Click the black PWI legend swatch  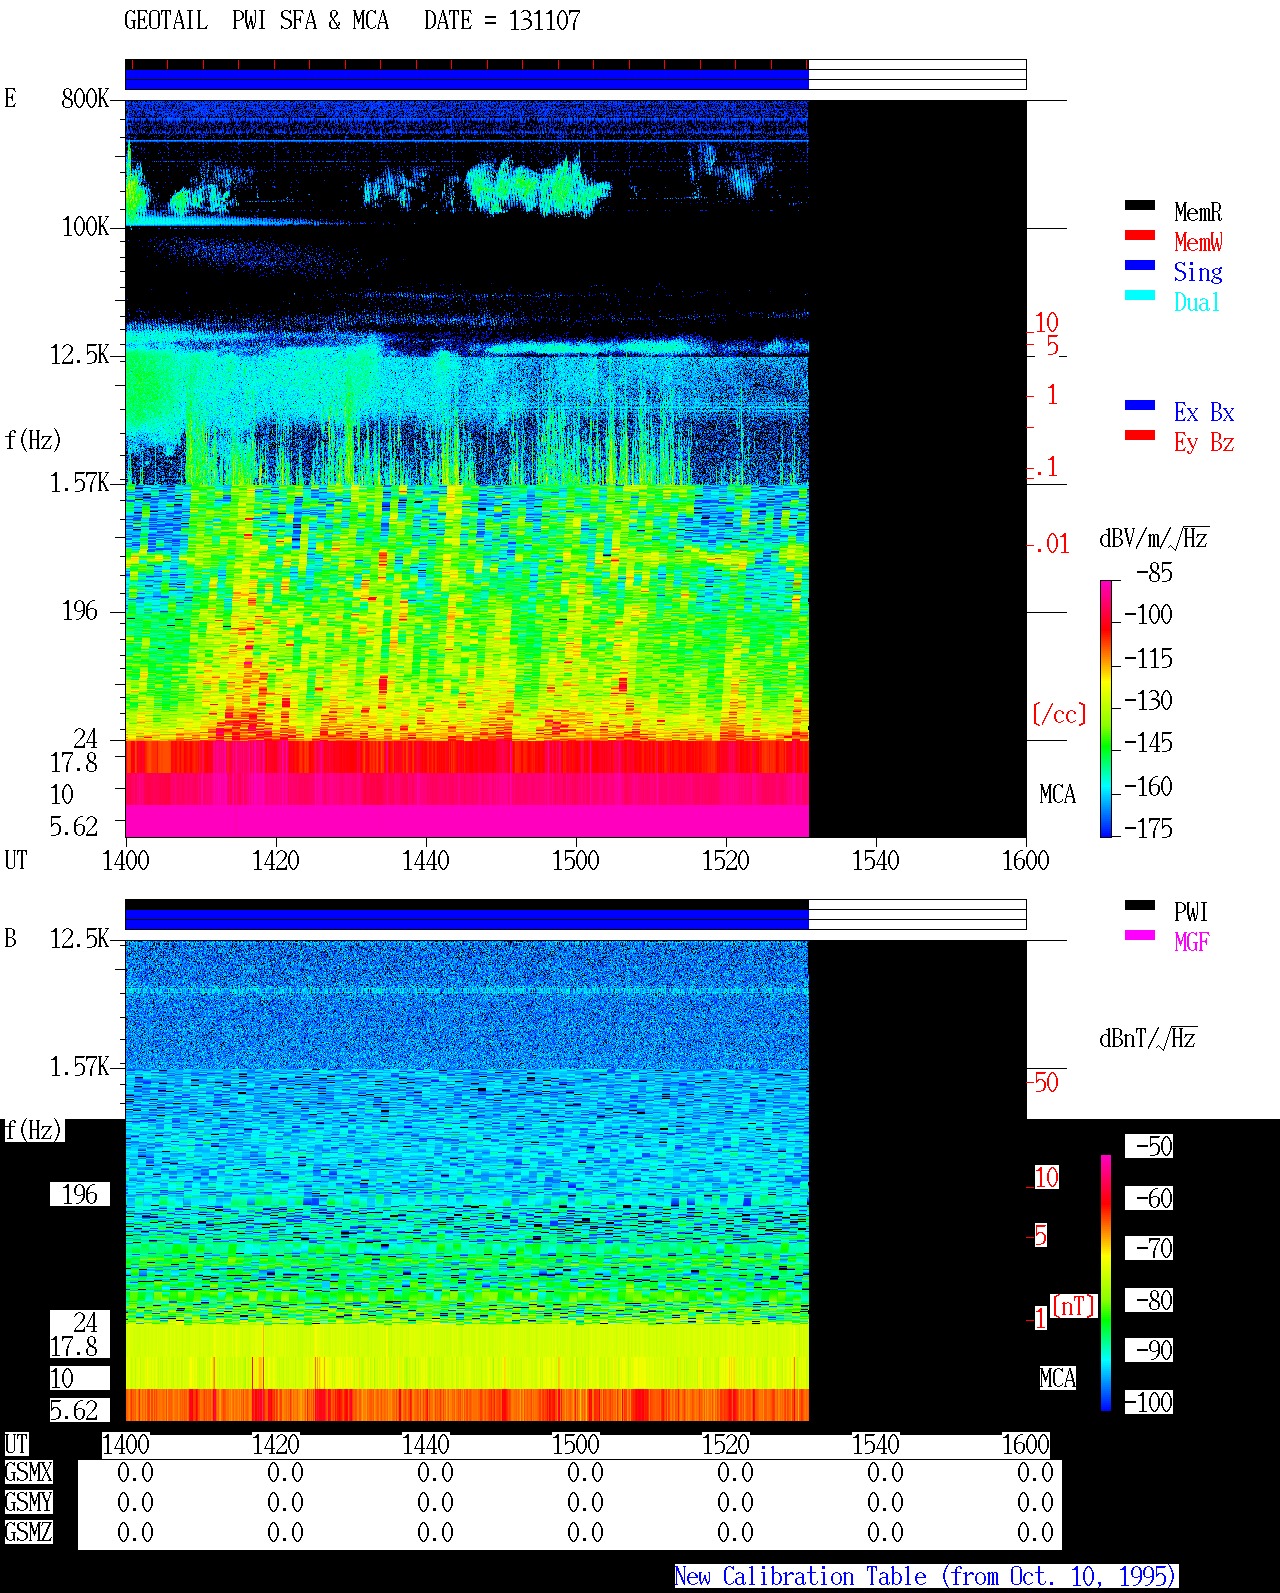(x=1140, y=905)
